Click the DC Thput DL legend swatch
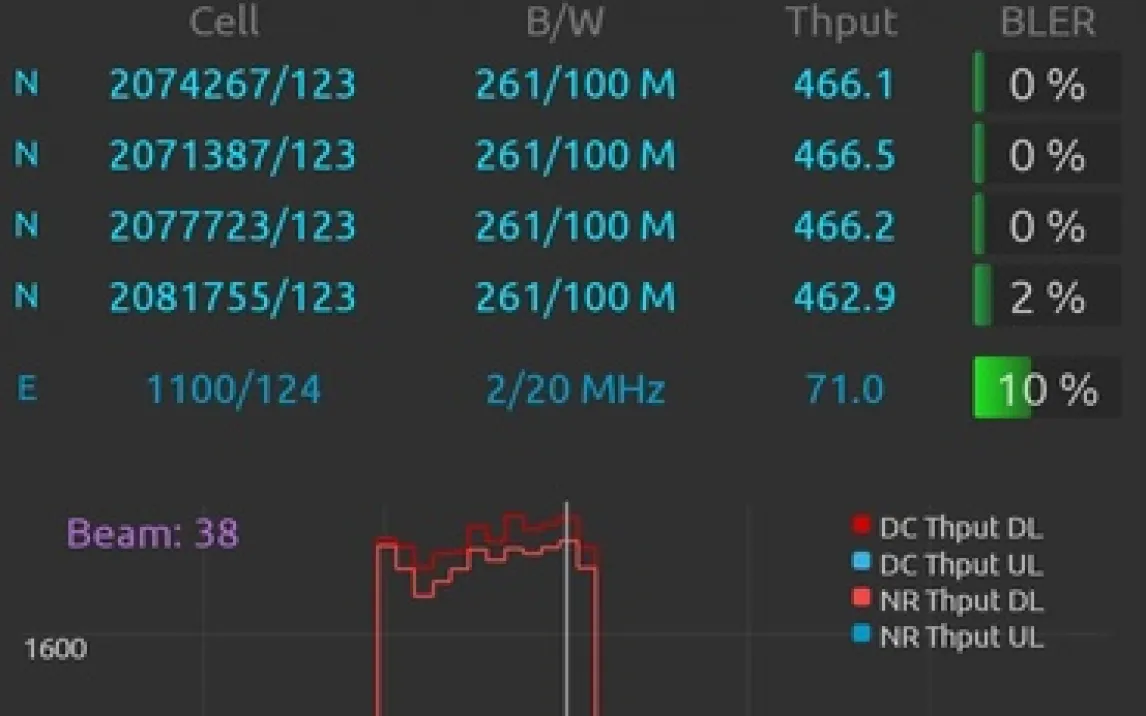Image resolution: width=1146 pixels, height=716 pixels. click(x=862, y=525)
